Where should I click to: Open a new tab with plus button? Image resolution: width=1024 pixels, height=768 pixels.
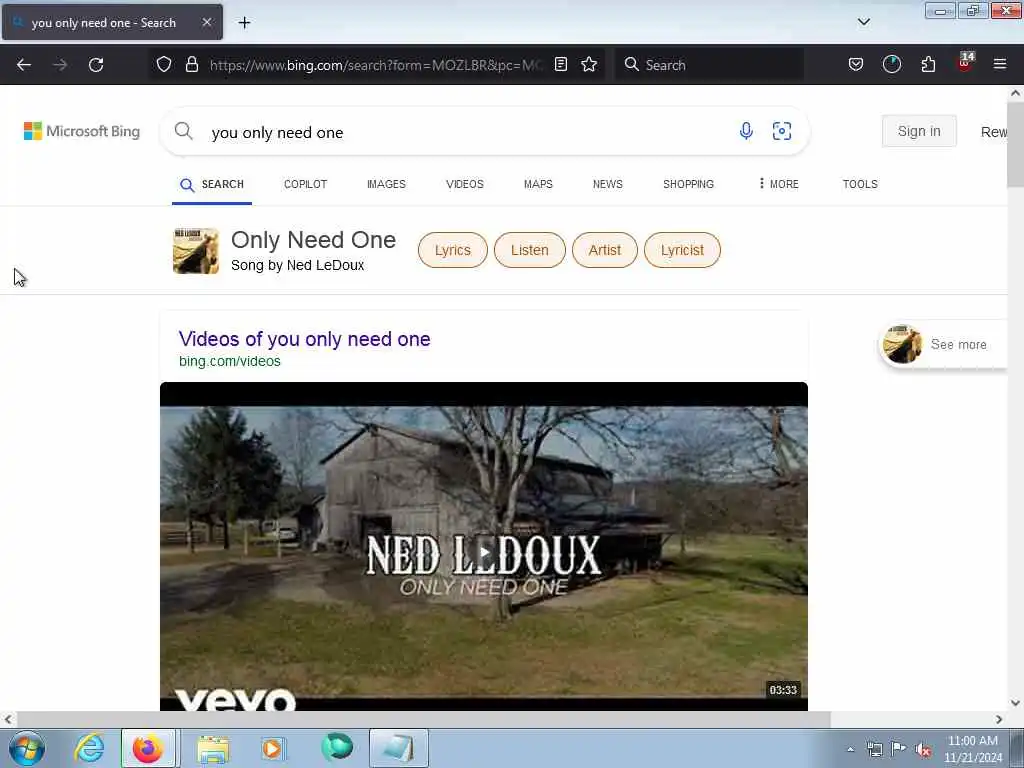(x=244, y=23)
